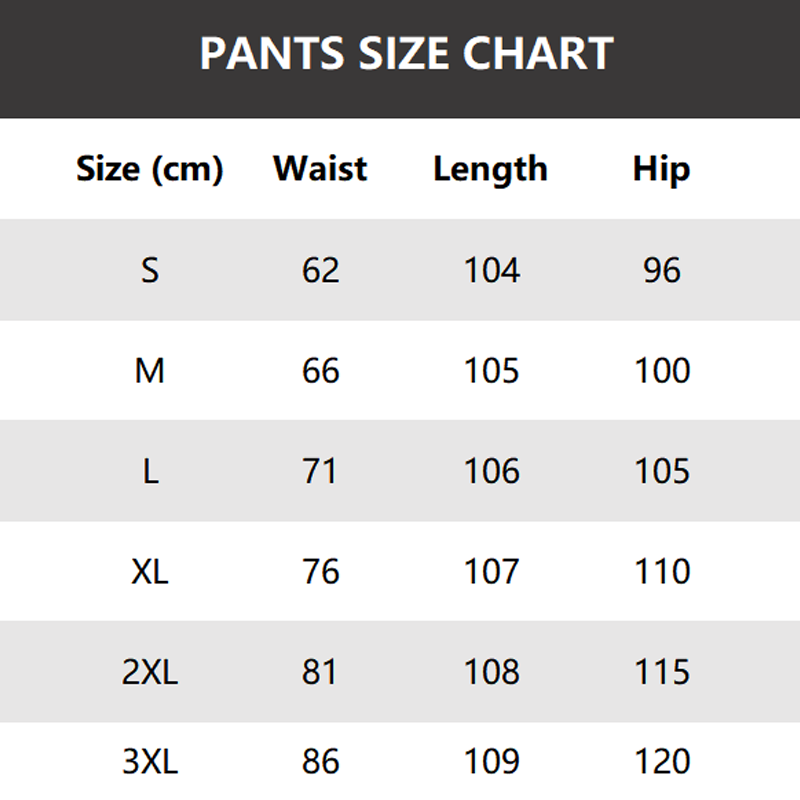The width and height of the screenshot is (800, 800).
Task: Select length value 109 for size 3XL
Action: point(491,763)
